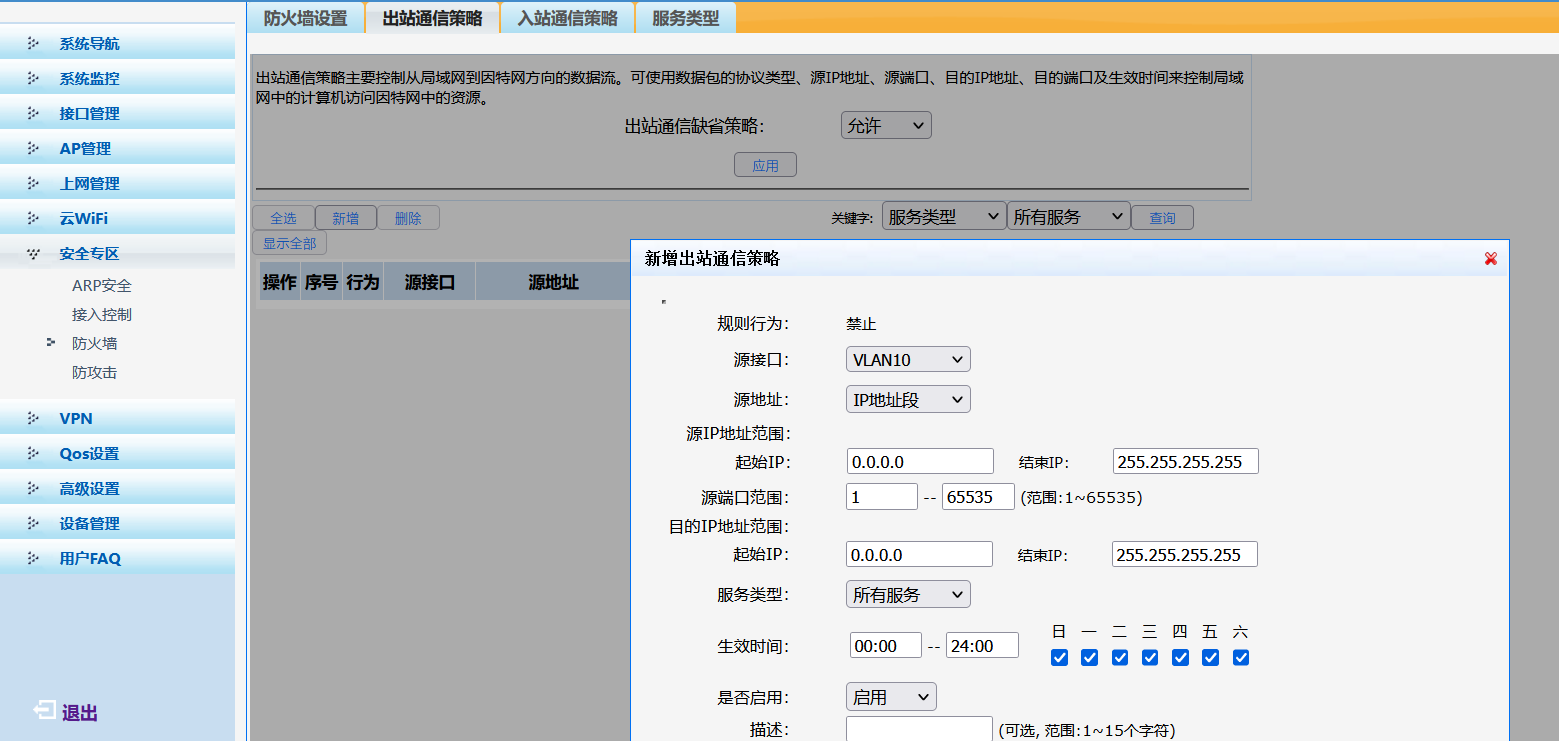This screenshot has width=1559, height=741.
Task: Open the 出站通信缺省策略 允许 dropdown
Action: pyautogui.click(x=886, y=126)
